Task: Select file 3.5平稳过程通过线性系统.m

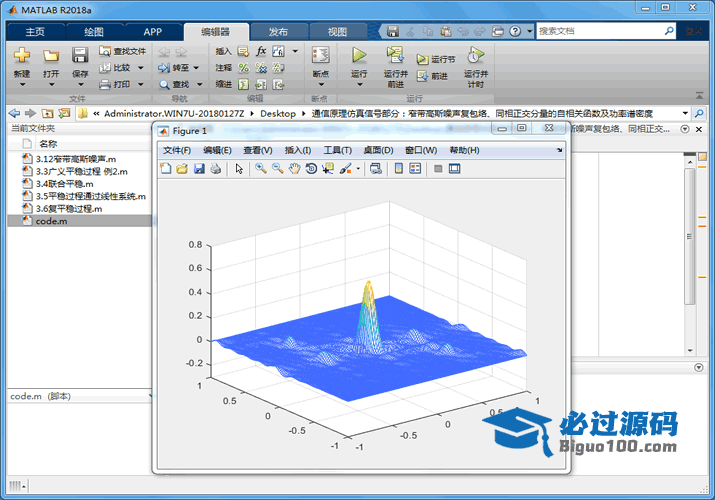Action: [91, 196]
